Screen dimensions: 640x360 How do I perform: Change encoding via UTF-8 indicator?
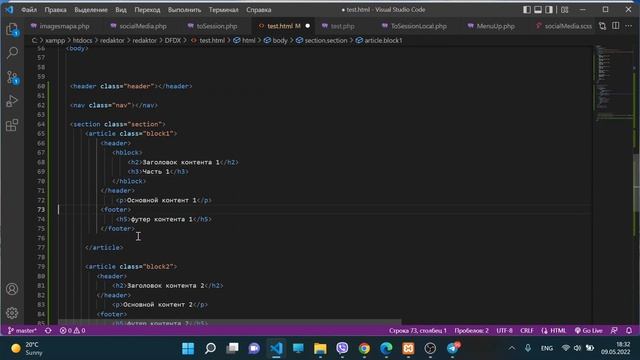coord(504,331)
